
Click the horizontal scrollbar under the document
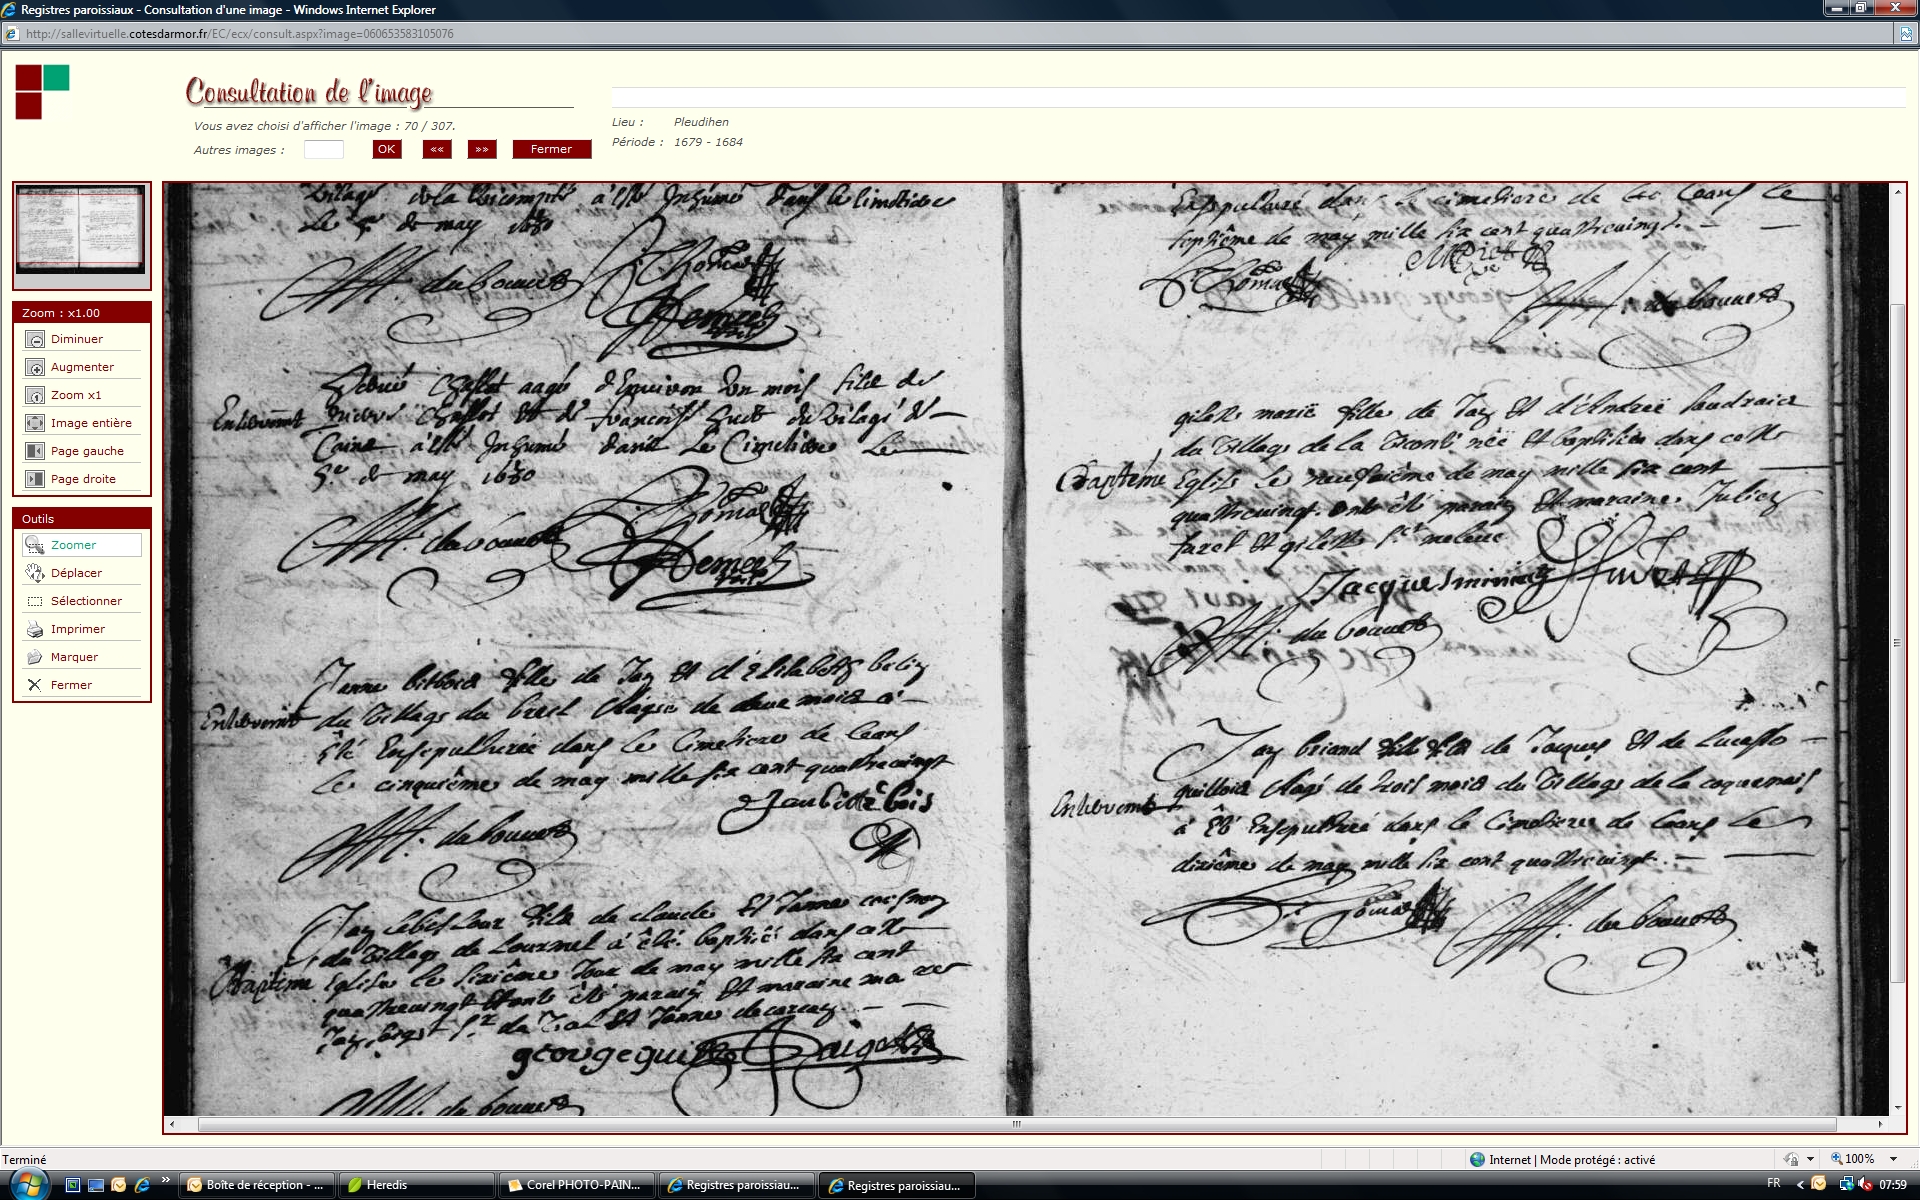click(x=1016, y=1124)
